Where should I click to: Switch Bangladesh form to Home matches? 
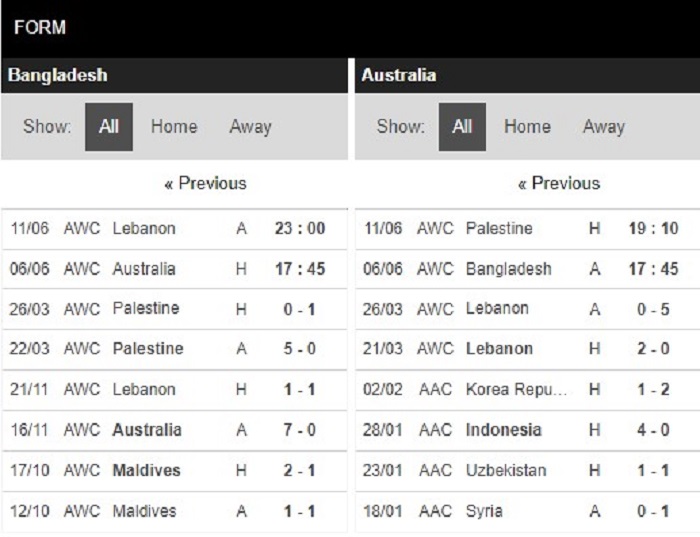(x=174, y=127)
